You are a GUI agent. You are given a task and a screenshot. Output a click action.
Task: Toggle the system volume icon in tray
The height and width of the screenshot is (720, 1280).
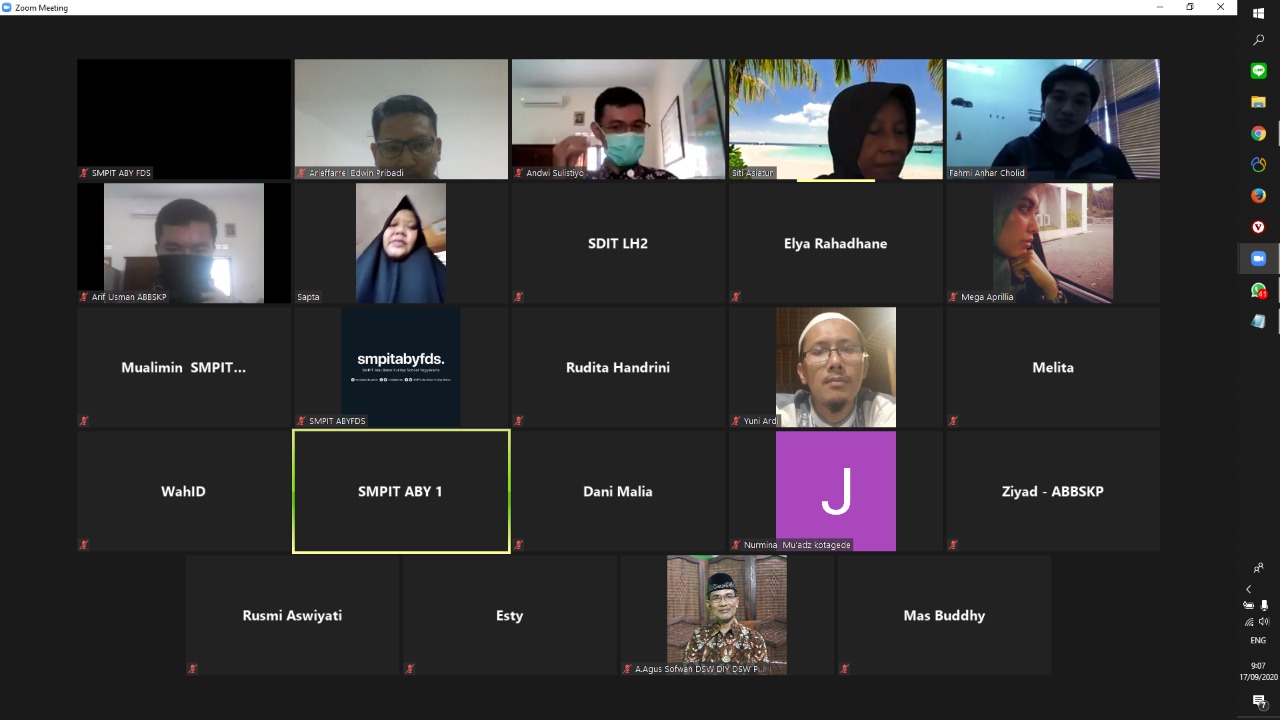tap(1264, 622)
